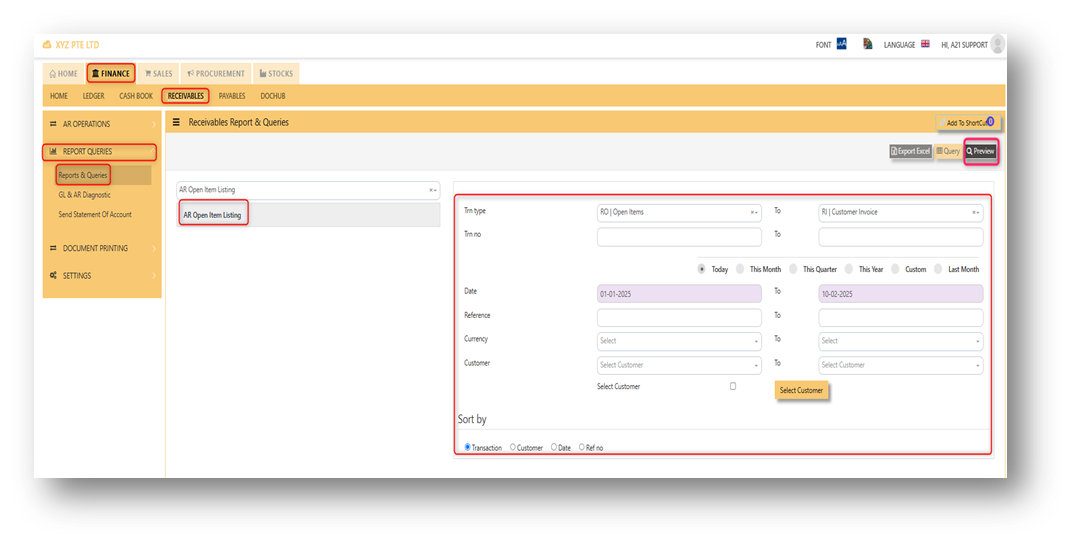Open the AR Open Item Listing report dropdown
The height and width of the screenshot is (544, 1073).
pyautogui.click(x=308, y=190)
